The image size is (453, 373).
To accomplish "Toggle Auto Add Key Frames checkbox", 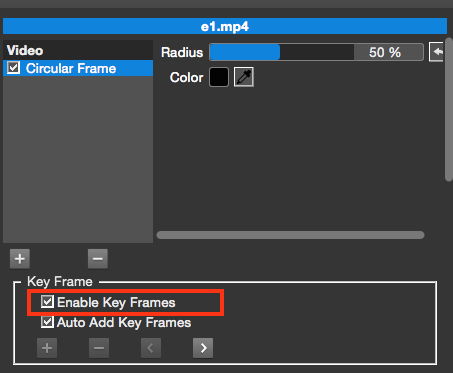I will tap(47, 322).
